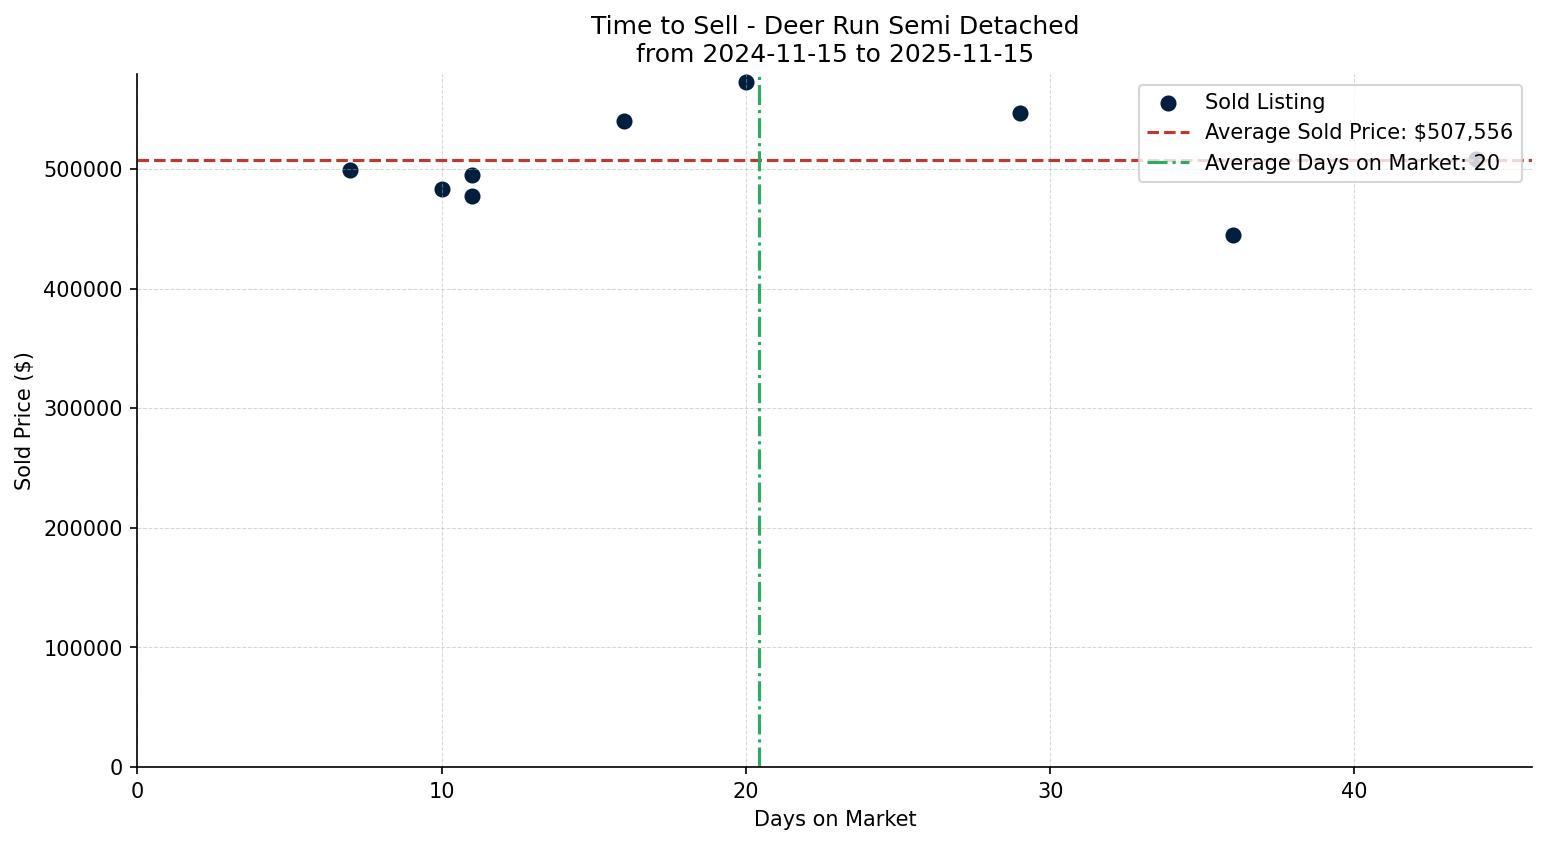Click the 'Average Sold Price: $507,556' legend label
This screenshot has height=845, width=1547.
1358,132
